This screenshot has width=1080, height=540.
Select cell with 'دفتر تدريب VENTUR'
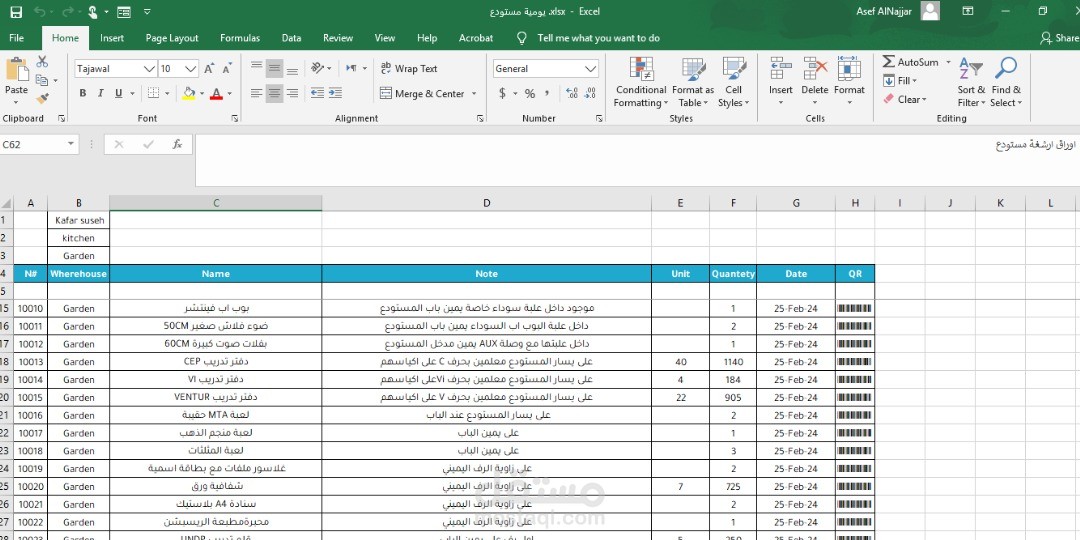216,397
